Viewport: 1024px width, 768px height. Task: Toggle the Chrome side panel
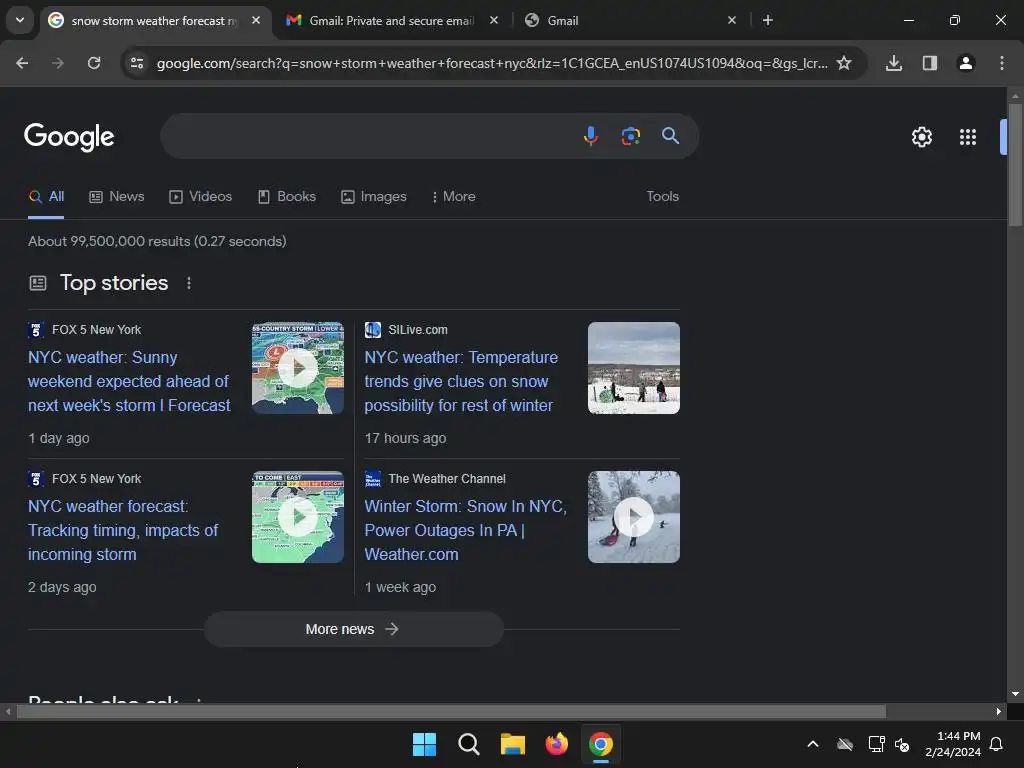point(929,63)
